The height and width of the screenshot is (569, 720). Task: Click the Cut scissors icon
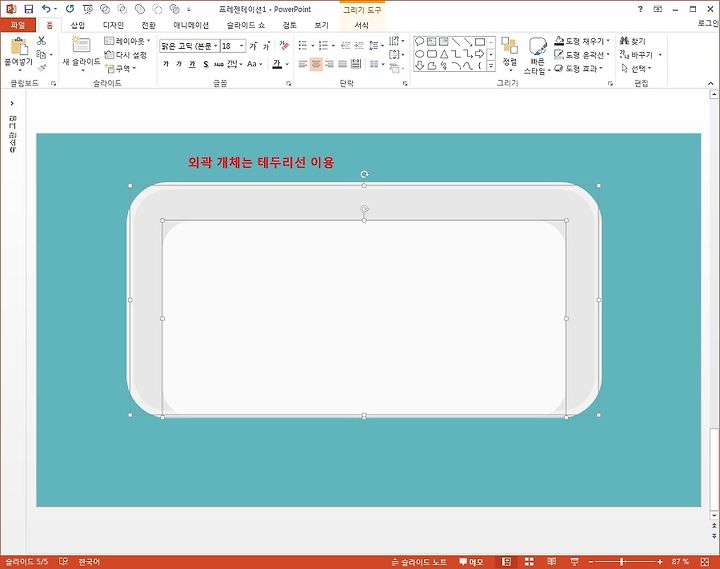pos(41,41)
